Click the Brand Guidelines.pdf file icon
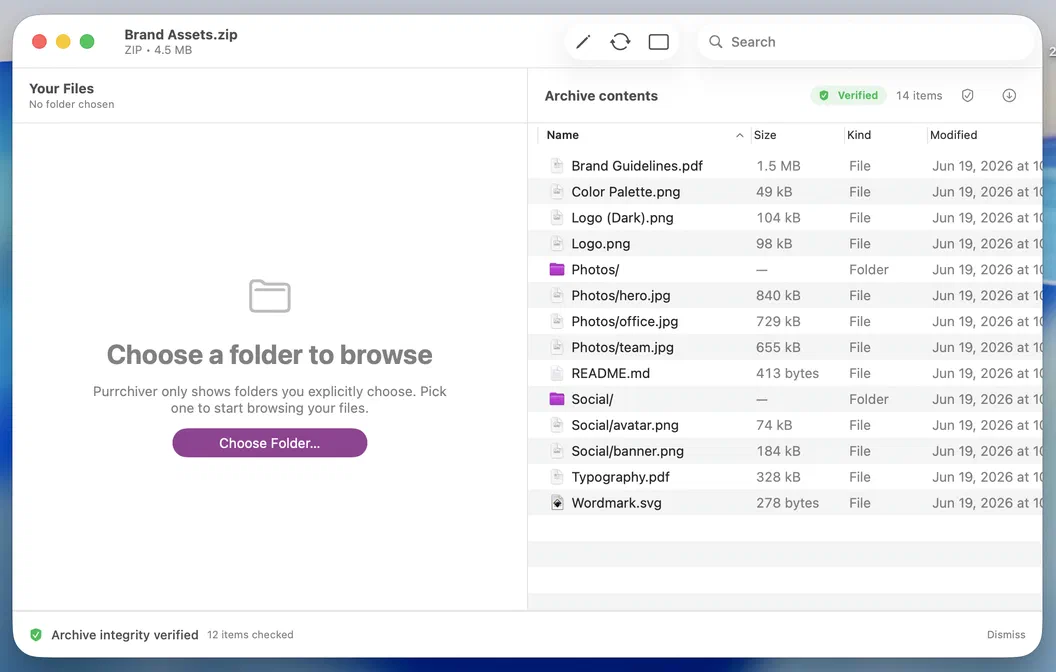The height and width of the screenshot is (672, 1056). coord(557,166)
